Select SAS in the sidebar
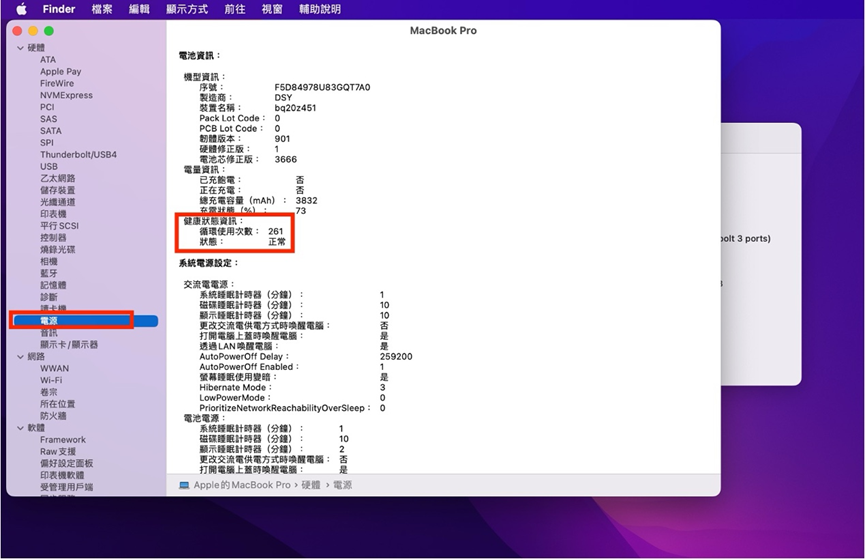865x559 pixels. 49,119
